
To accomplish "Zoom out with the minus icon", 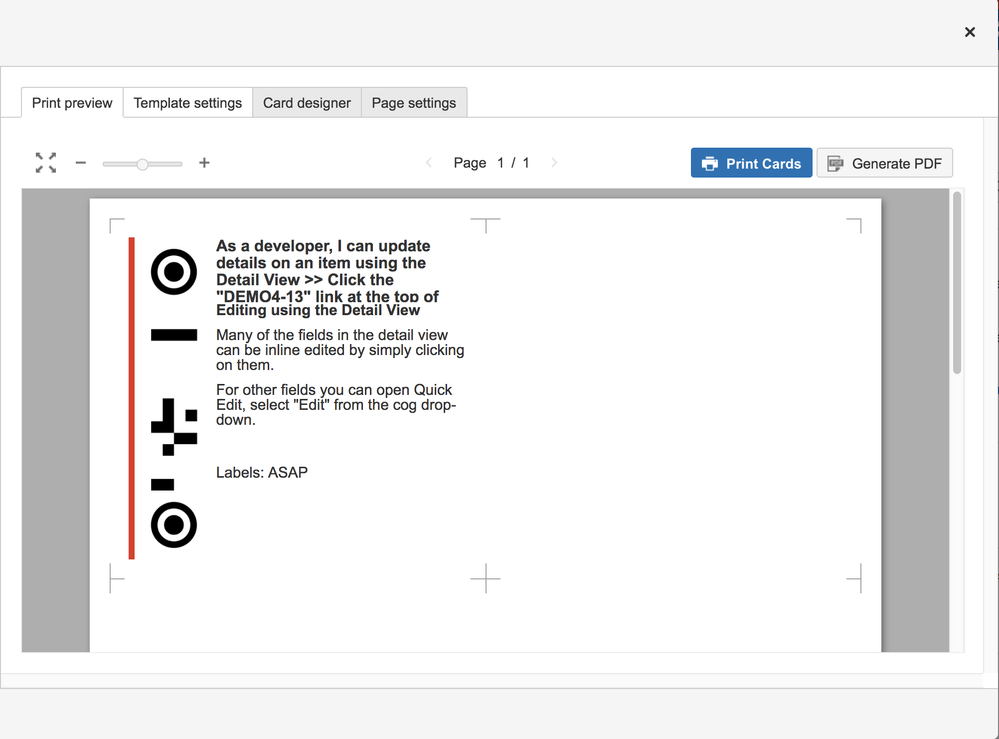I will 80,163.
